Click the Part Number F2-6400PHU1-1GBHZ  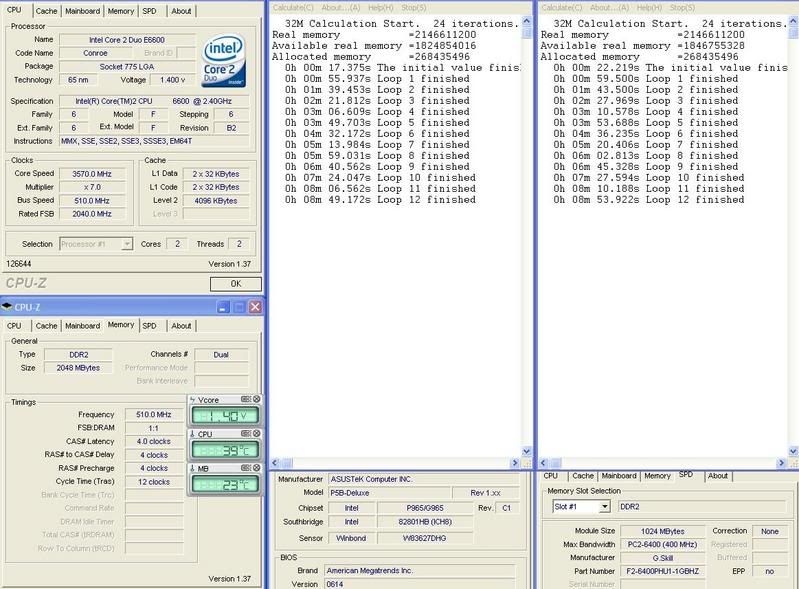(x=662, y=571)
